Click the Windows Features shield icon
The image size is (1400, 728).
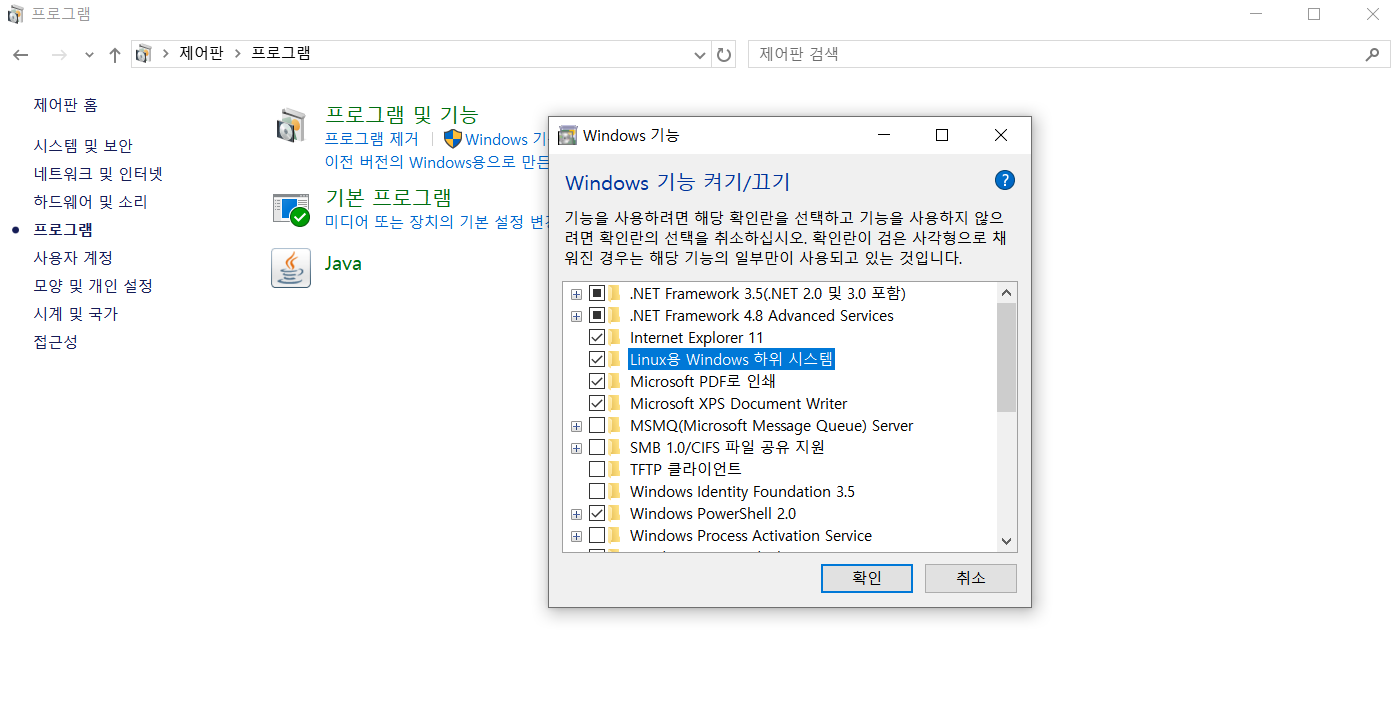coord(453,139)
